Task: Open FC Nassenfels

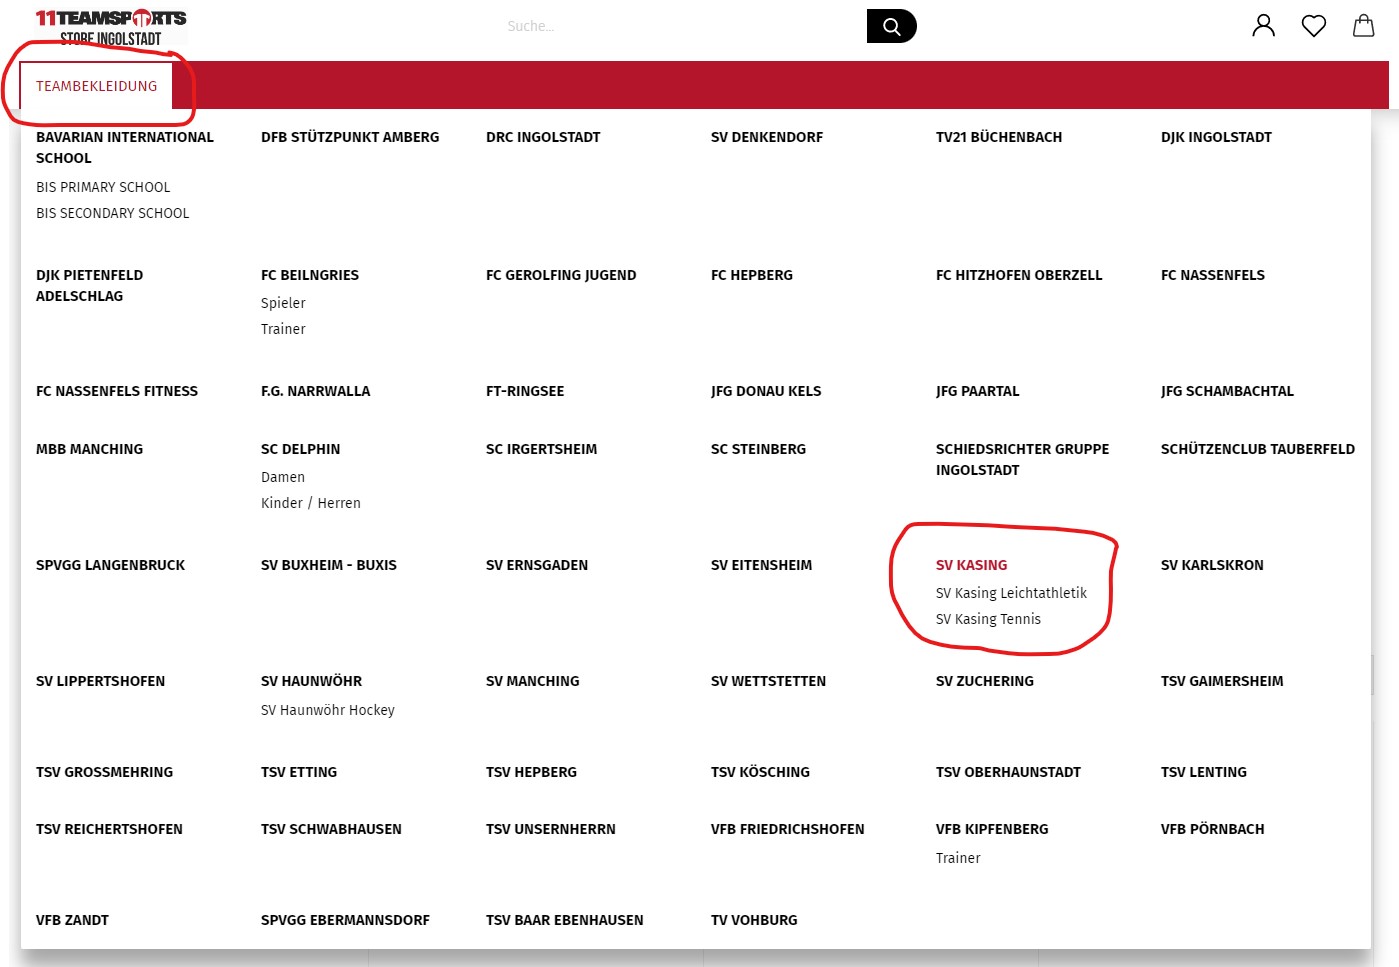Action: tap(1213, 275)
